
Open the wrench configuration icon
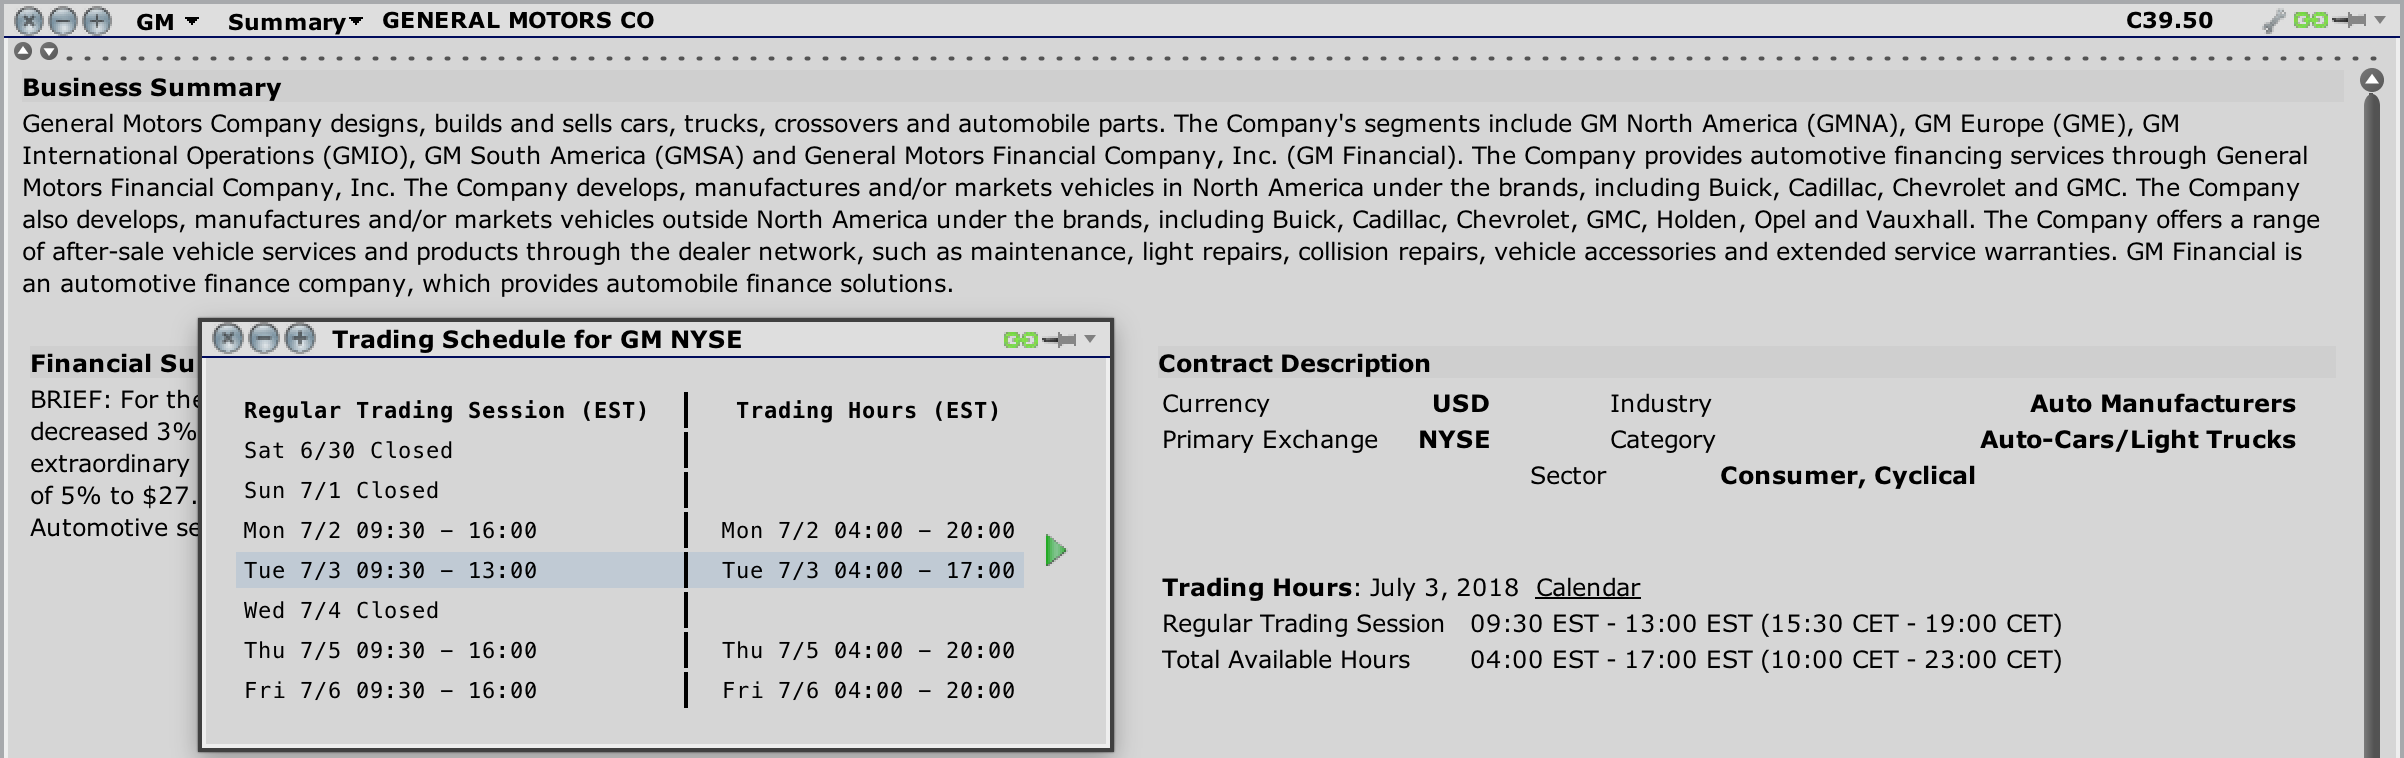(x=2273, y=21)
